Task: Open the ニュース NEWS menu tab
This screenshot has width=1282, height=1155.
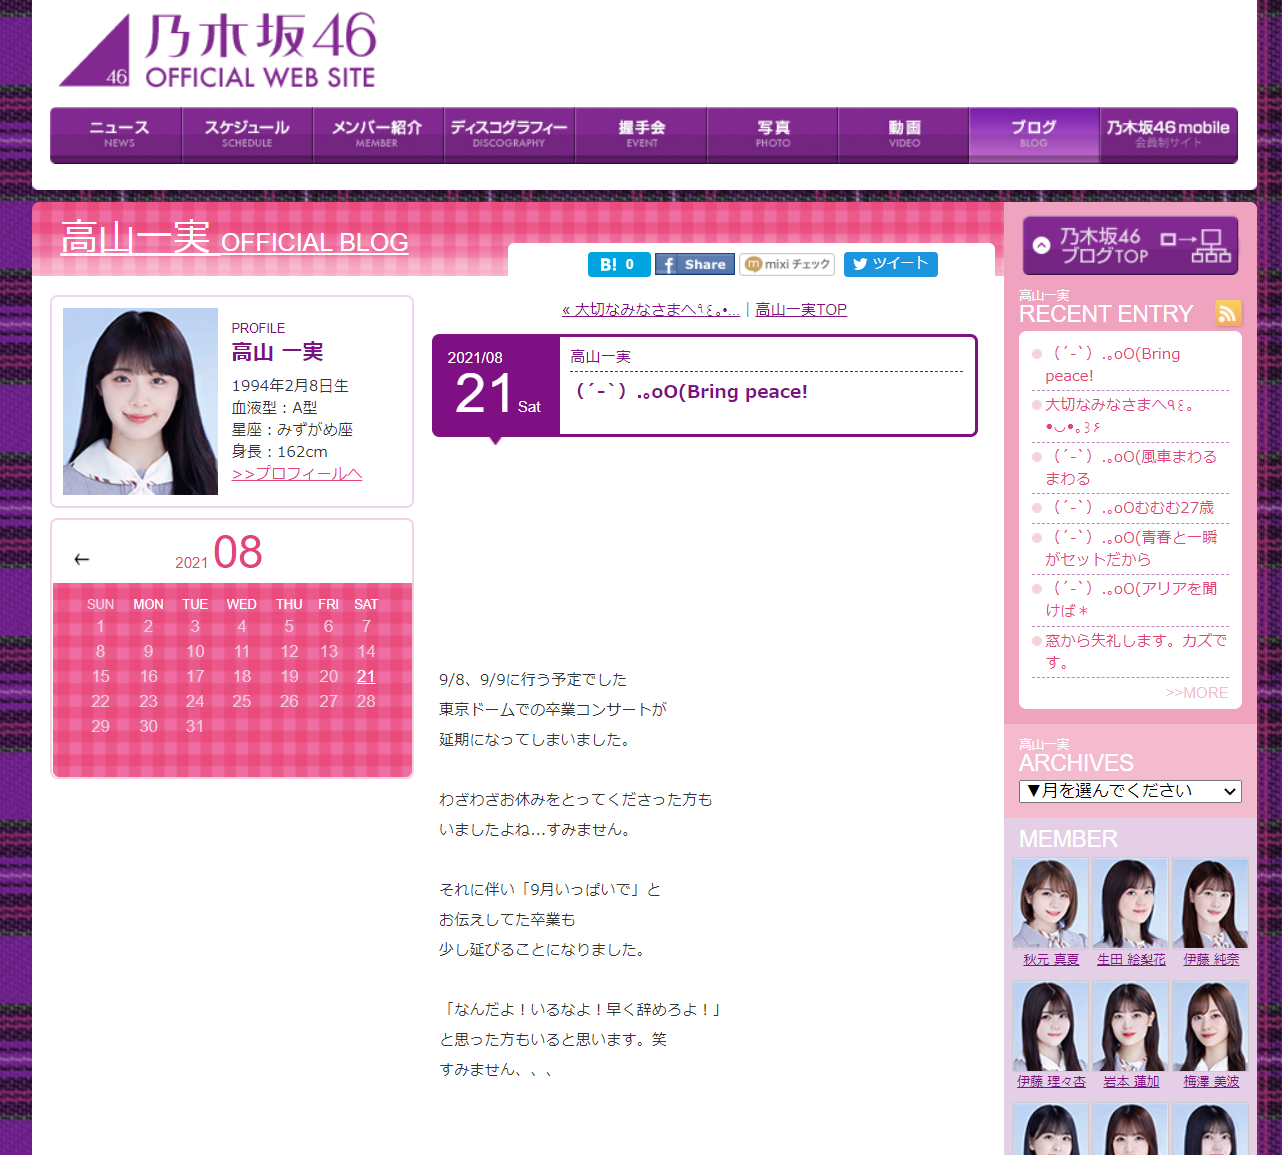Action: 117,134
